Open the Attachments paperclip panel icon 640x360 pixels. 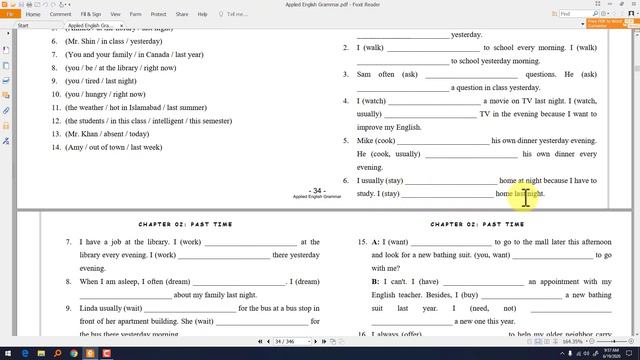(6, 111)
